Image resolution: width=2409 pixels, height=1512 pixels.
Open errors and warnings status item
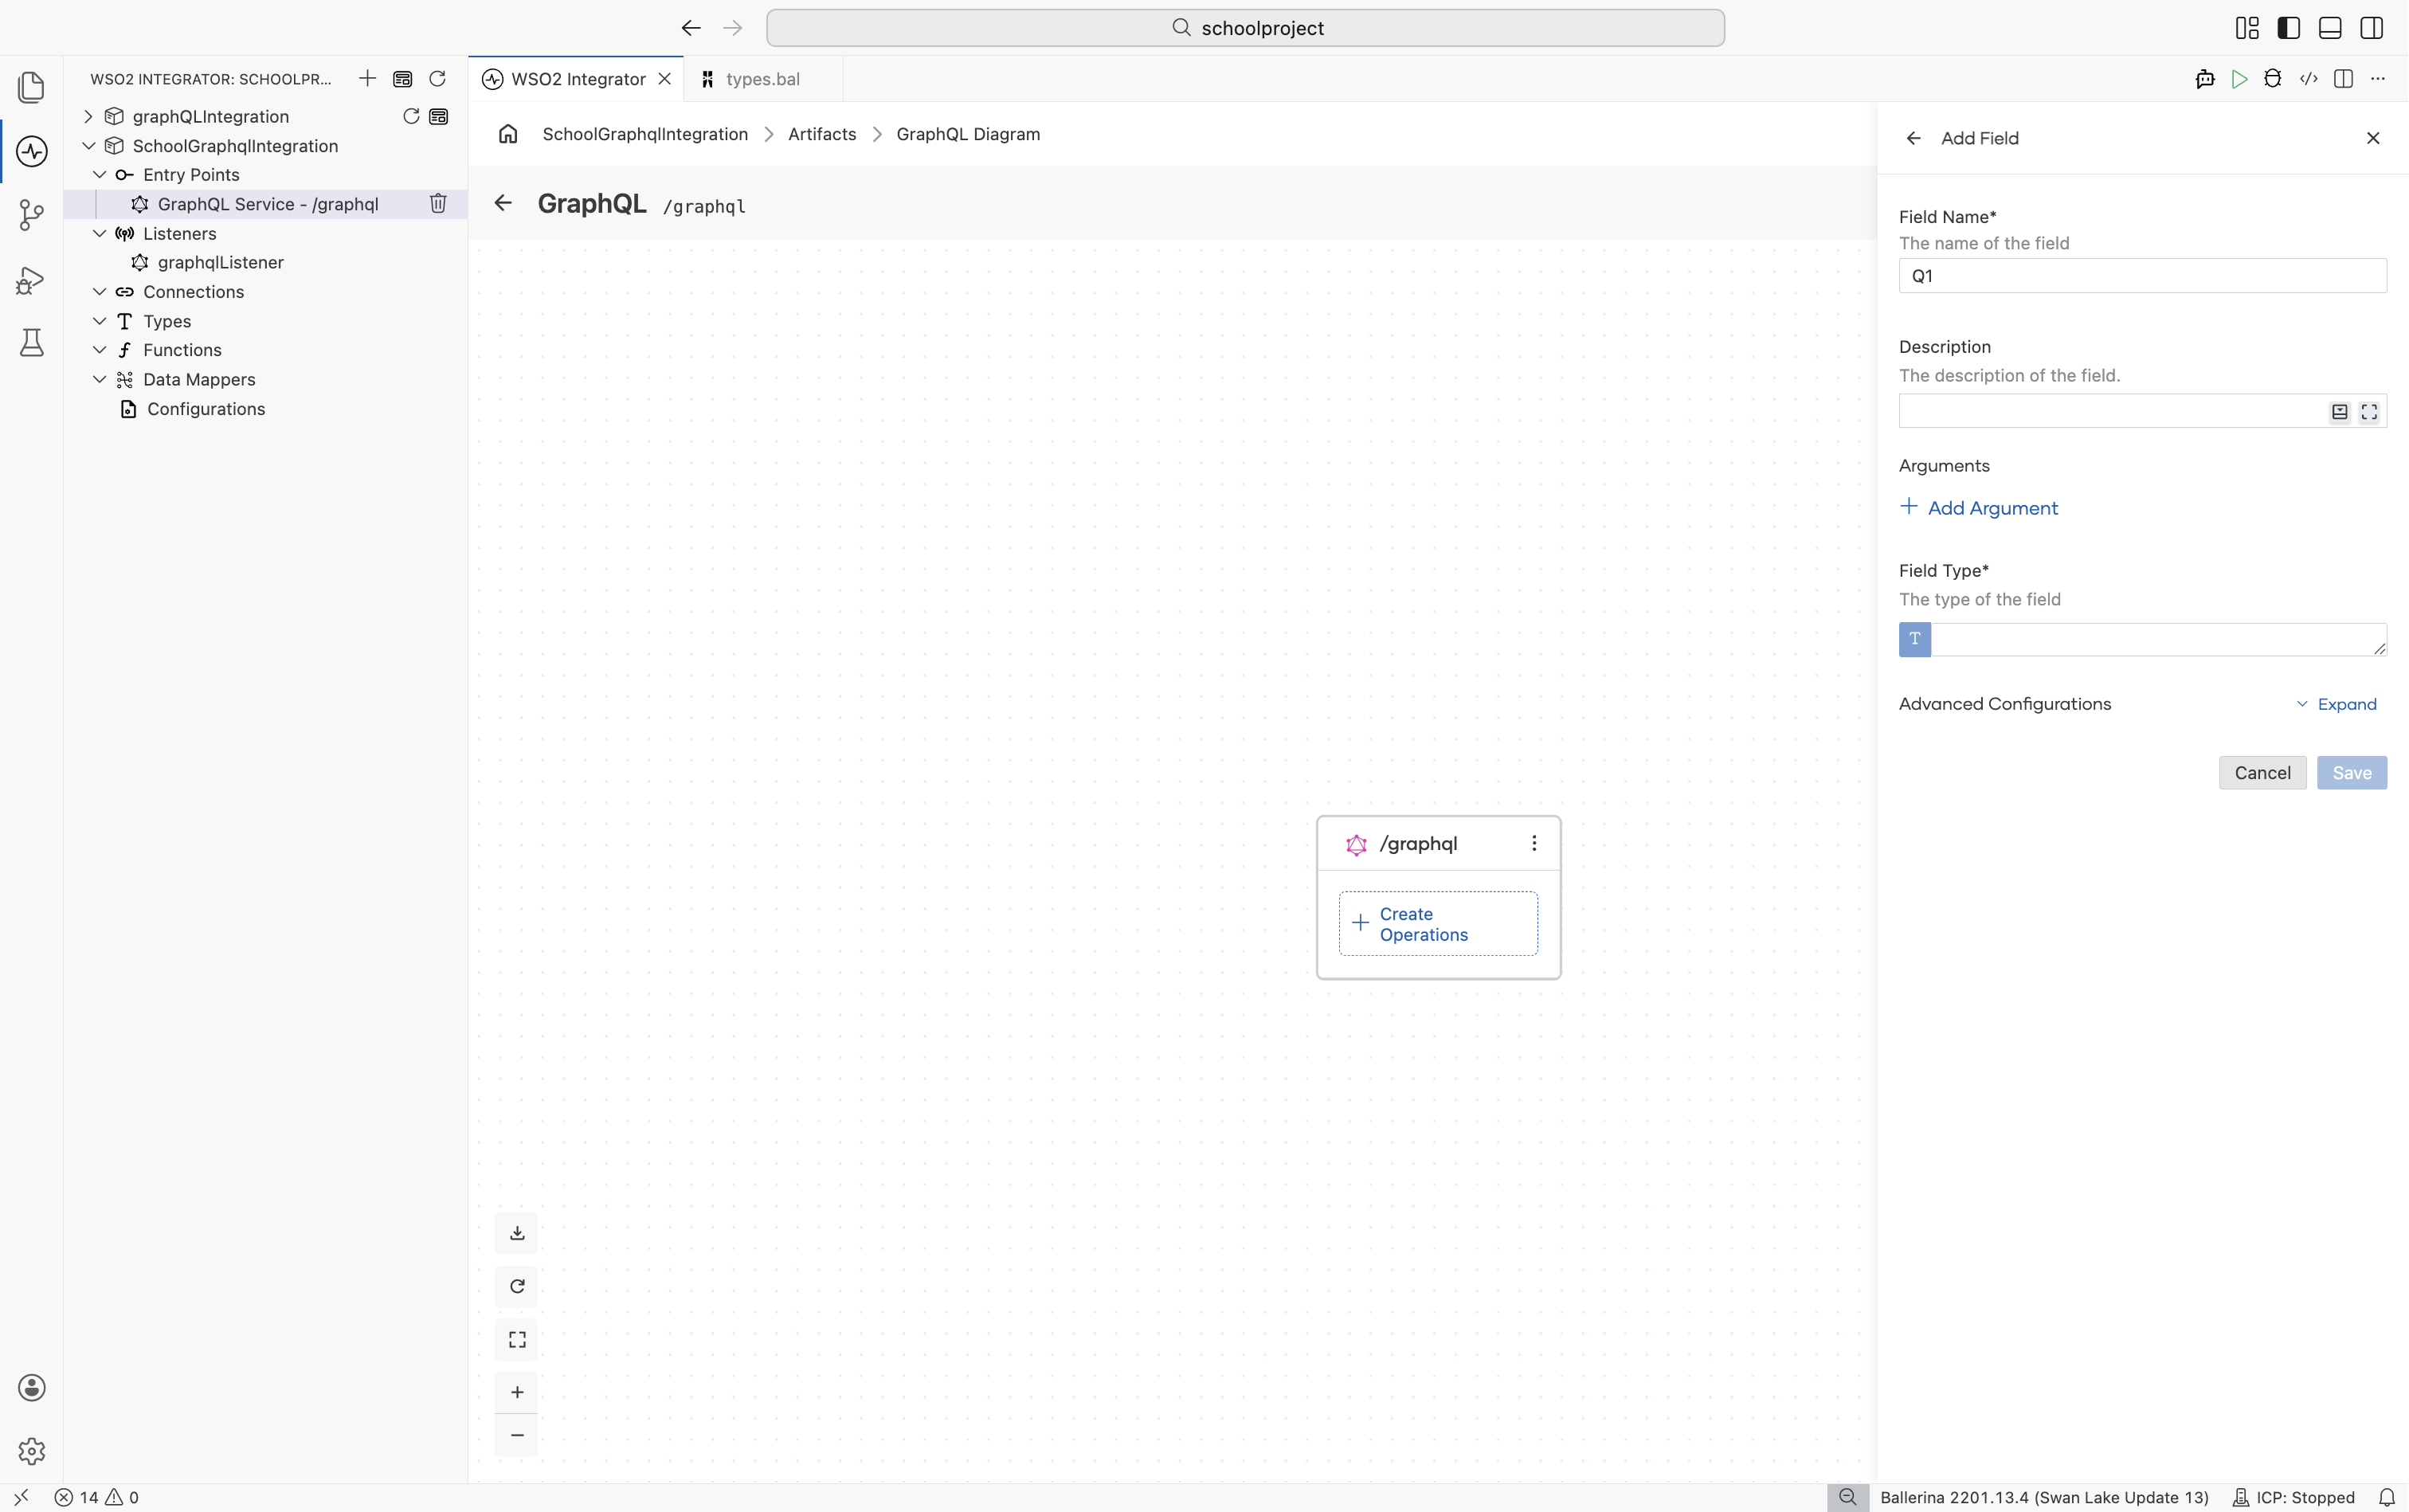pyautogui.click(x=97, y=1497)
